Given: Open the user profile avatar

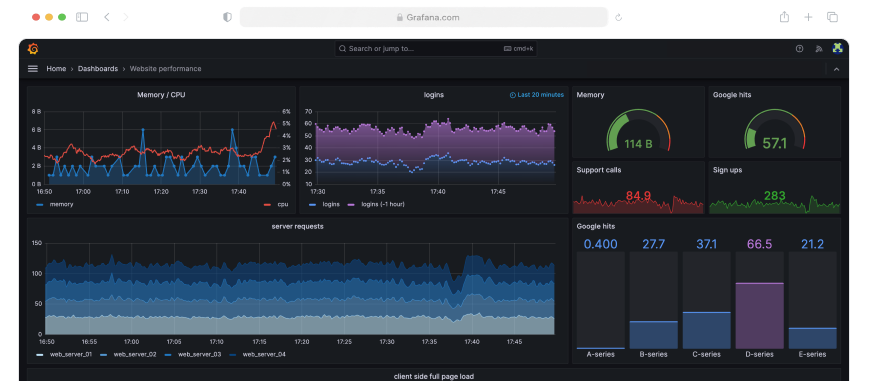Looking at the screenshot, I should tap(837, 48).
